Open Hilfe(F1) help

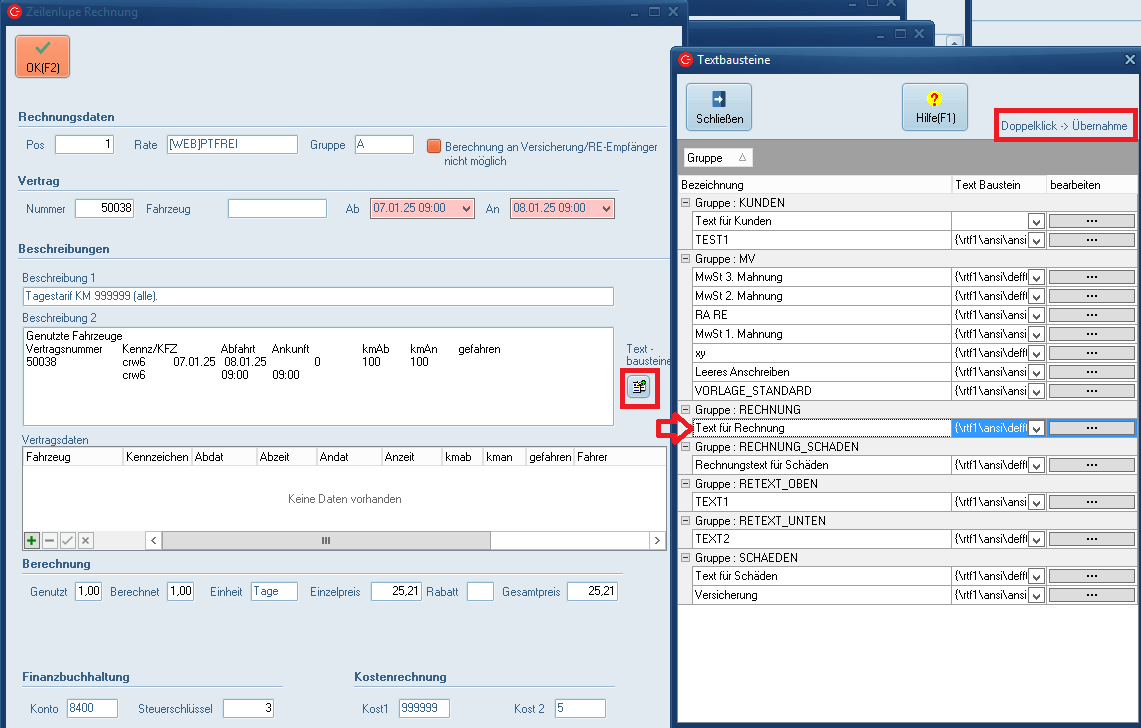pos(934,107)
